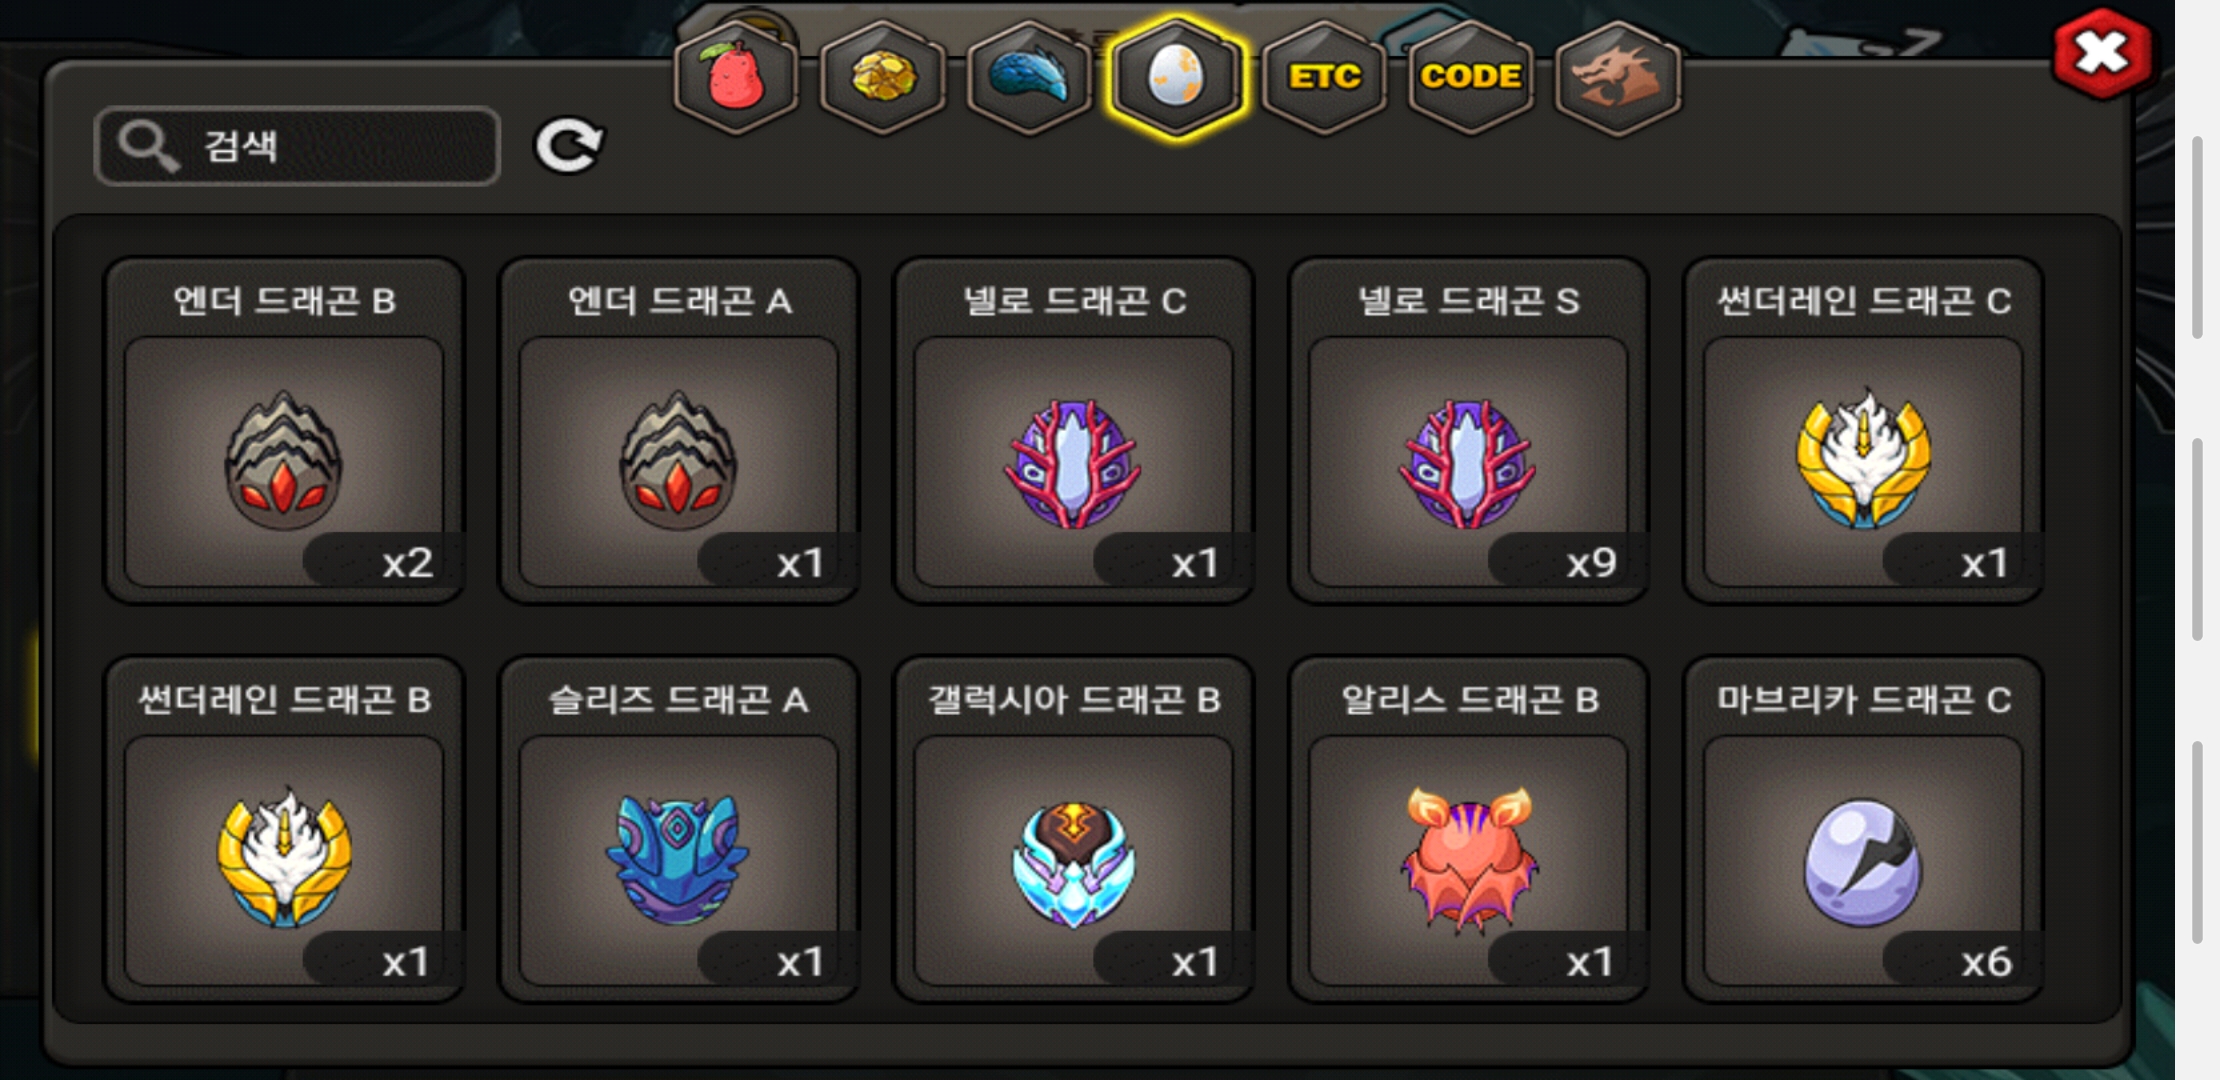The width and height of the screenshot is (2220, 1080).
Task: Select the 썬더레인 드래곤 C egg
Action: [x=1863, y=430]
